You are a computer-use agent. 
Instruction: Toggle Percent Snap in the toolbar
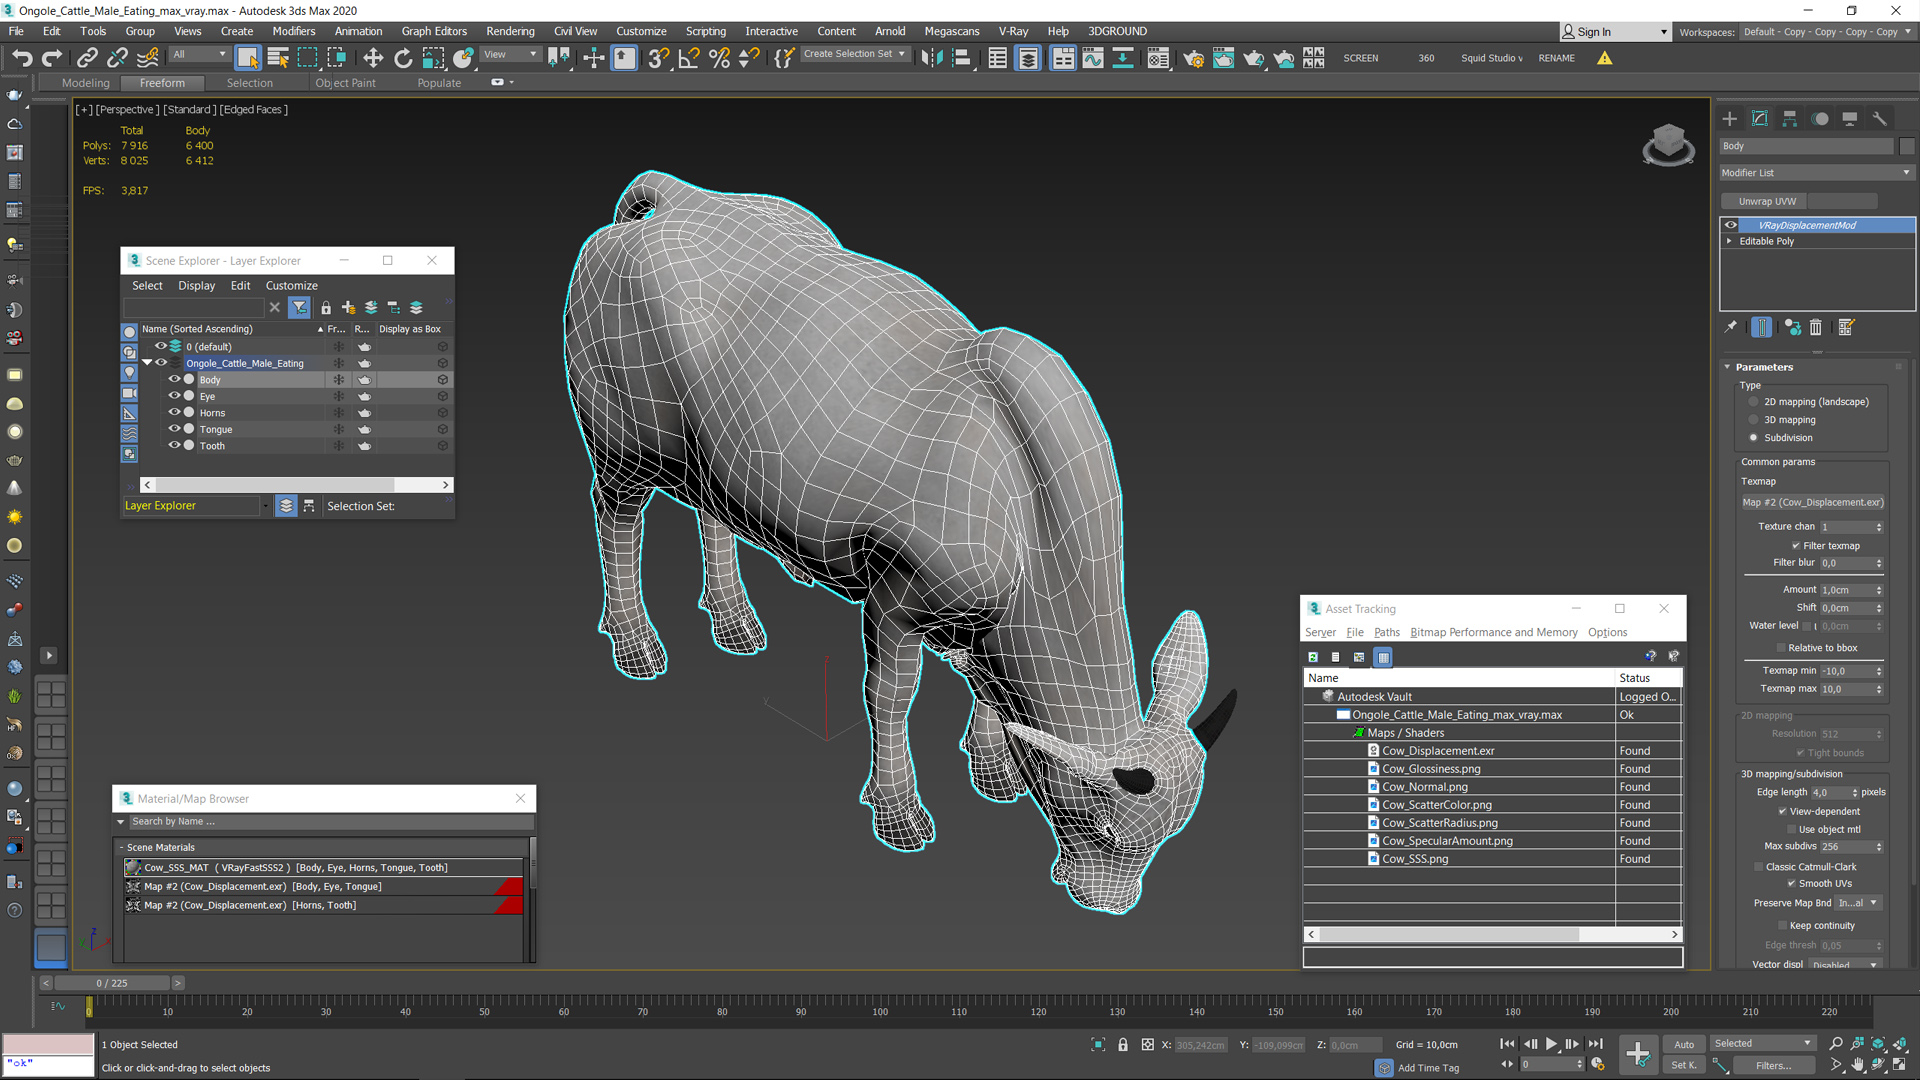[x=719, y=58]
